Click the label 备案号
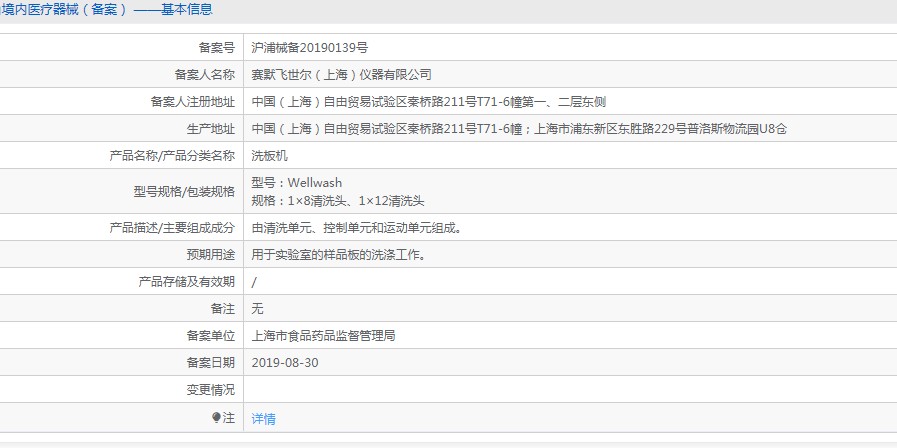Viewport: 897px width, 448px height. 216,48
